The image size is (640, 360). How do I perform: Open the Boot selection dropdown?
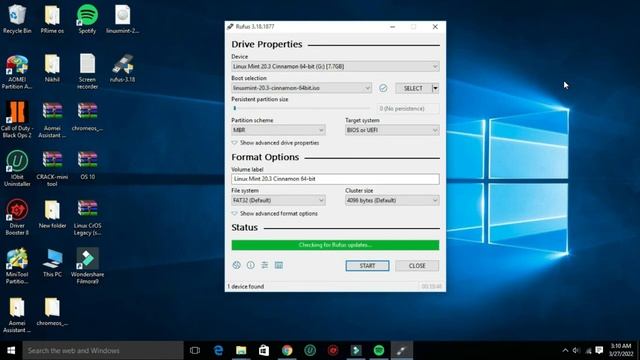click(301, 88)
